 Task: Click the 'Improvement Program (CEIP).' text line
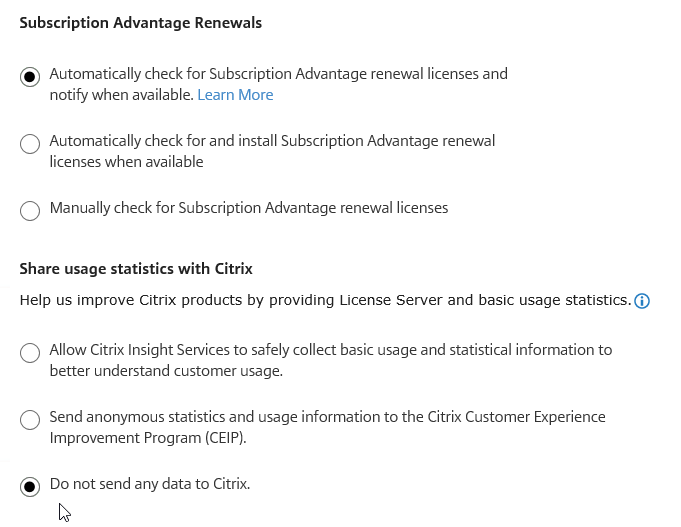coord(148,438)
